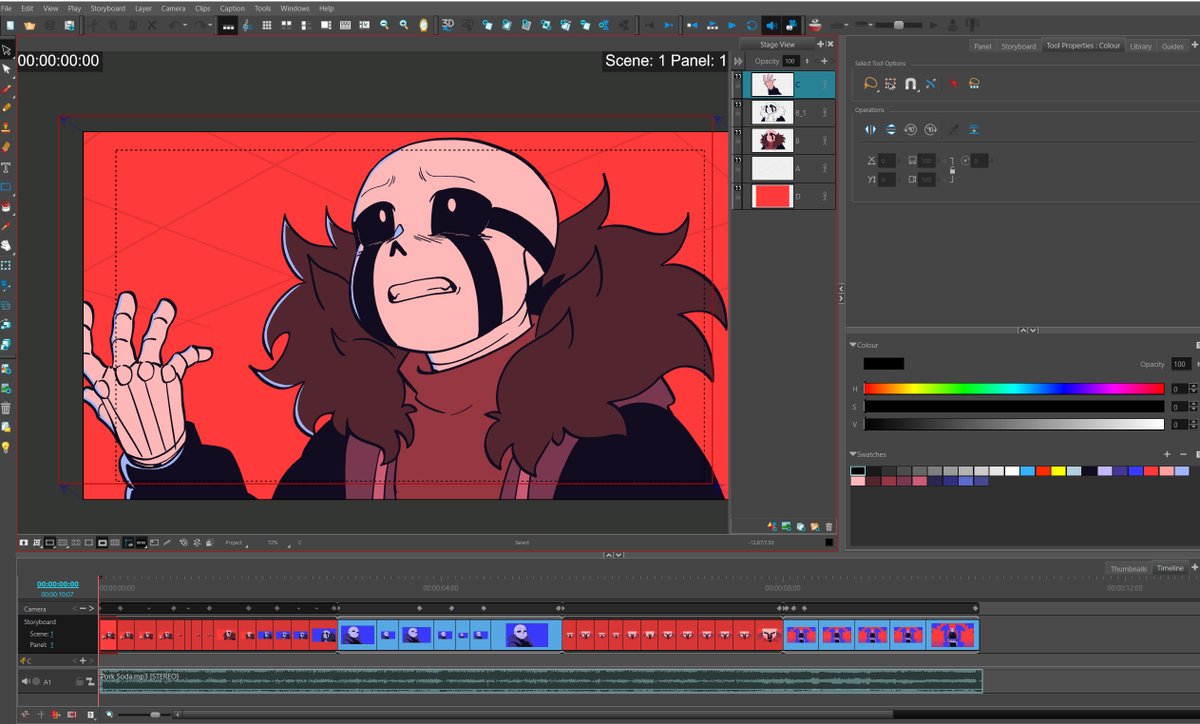The width and height of the screenshot is (1200, 724).
Task: Click the Rotate 90 clockwise icon in Operations
Action: (930, 129)
